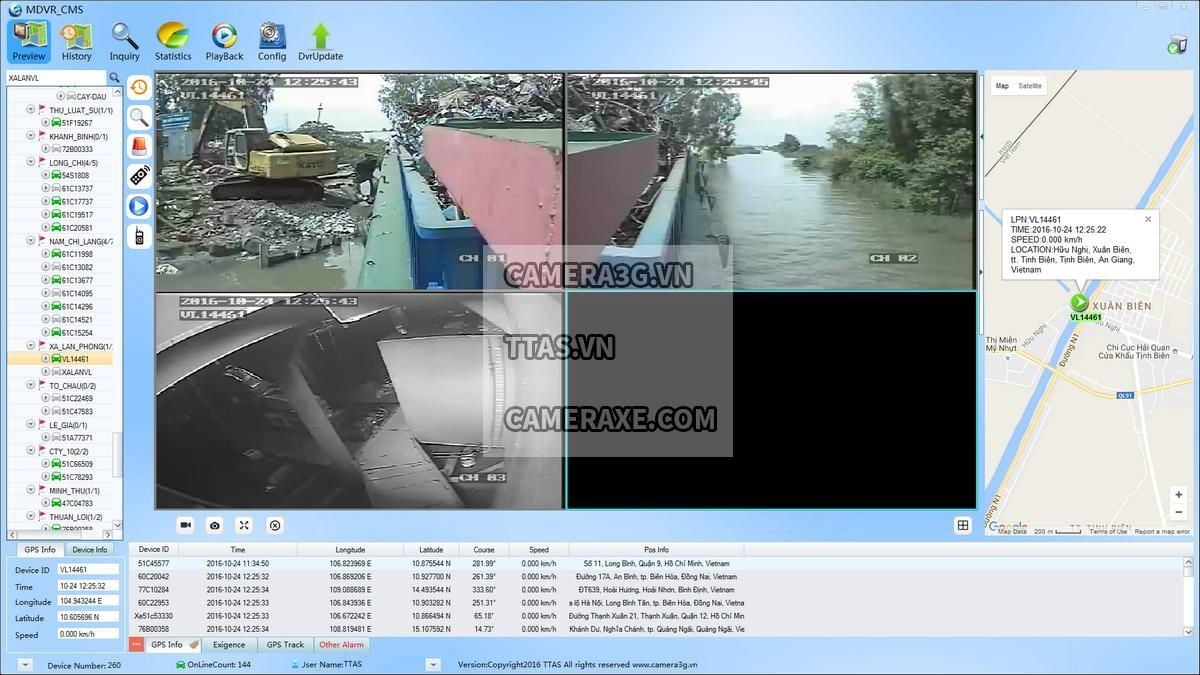
Task: Switch to the left panel GPS Info tab
Action: pyautogui.click(x=40, y=550)
